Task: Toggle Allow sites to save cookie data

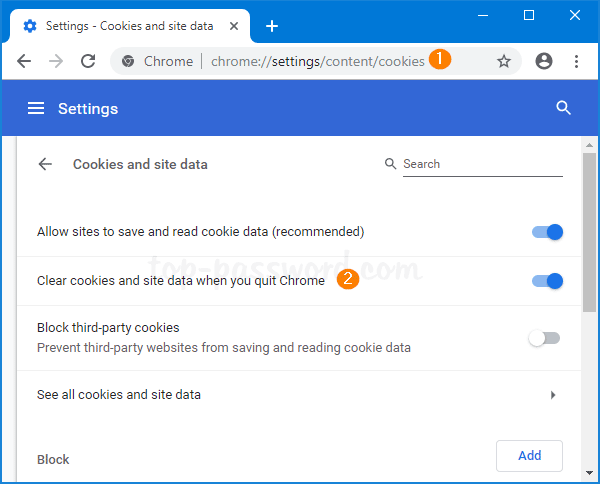Action: click(x=547, y=232)
